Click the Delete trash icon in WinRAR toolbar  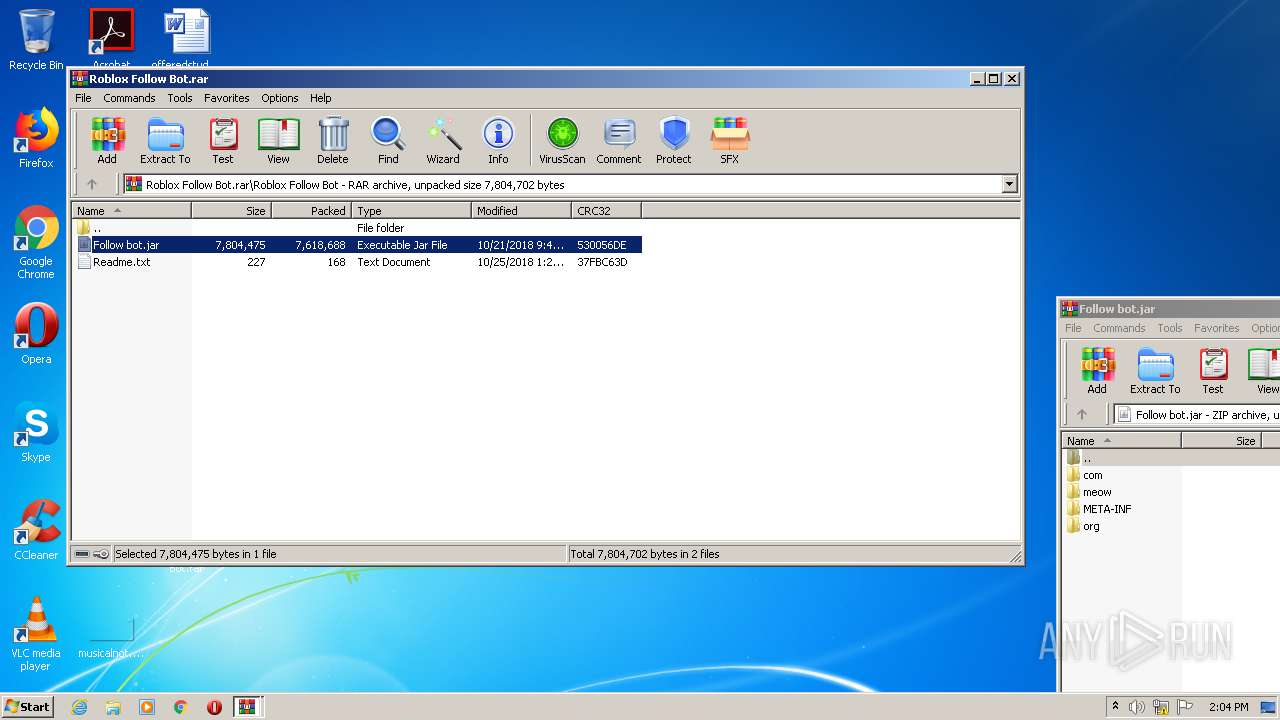pyautogui.click(x=333, y=141)
